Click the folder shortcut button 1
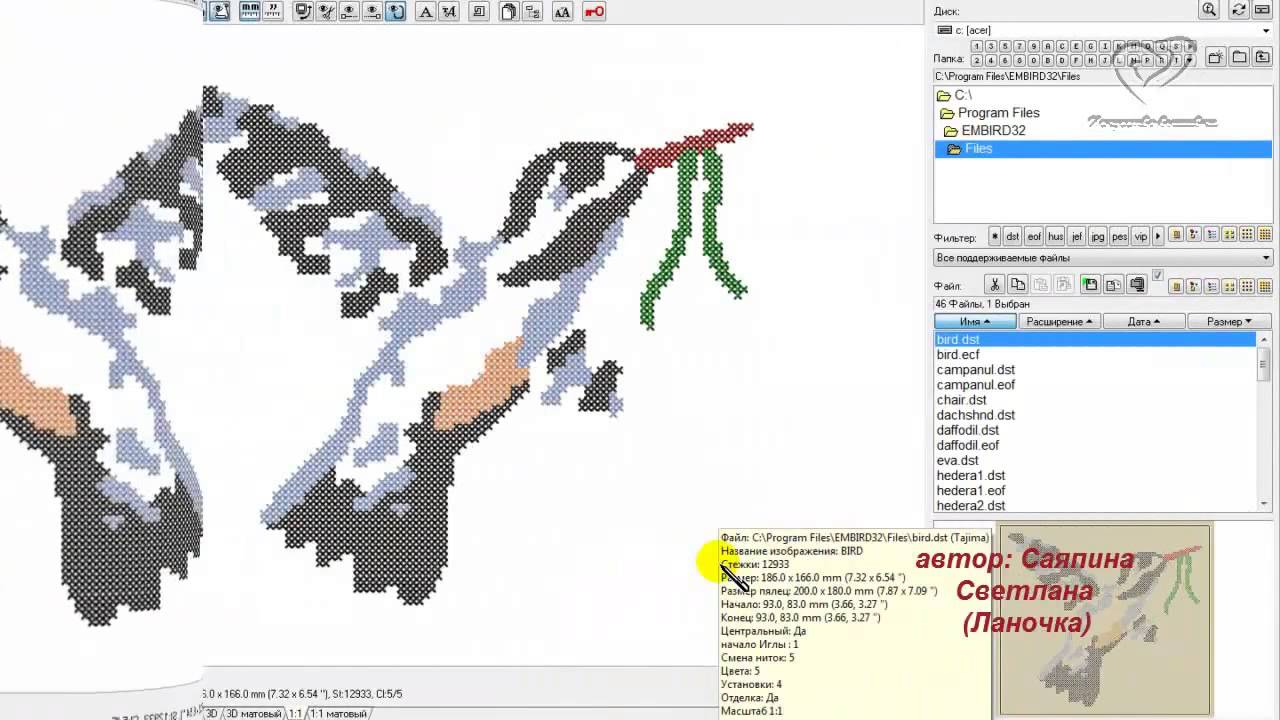Image resolution: width=1280 pixels, height=720 pixels. point(977,46)
